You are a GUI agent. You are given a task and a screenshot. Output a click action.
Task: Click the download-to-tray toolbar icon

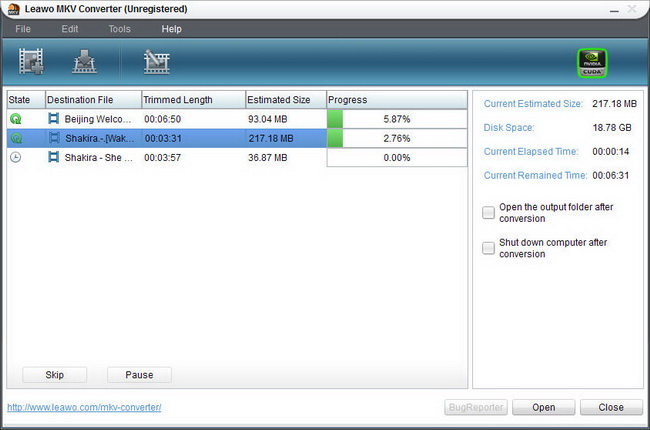click(x=84, y=61)
